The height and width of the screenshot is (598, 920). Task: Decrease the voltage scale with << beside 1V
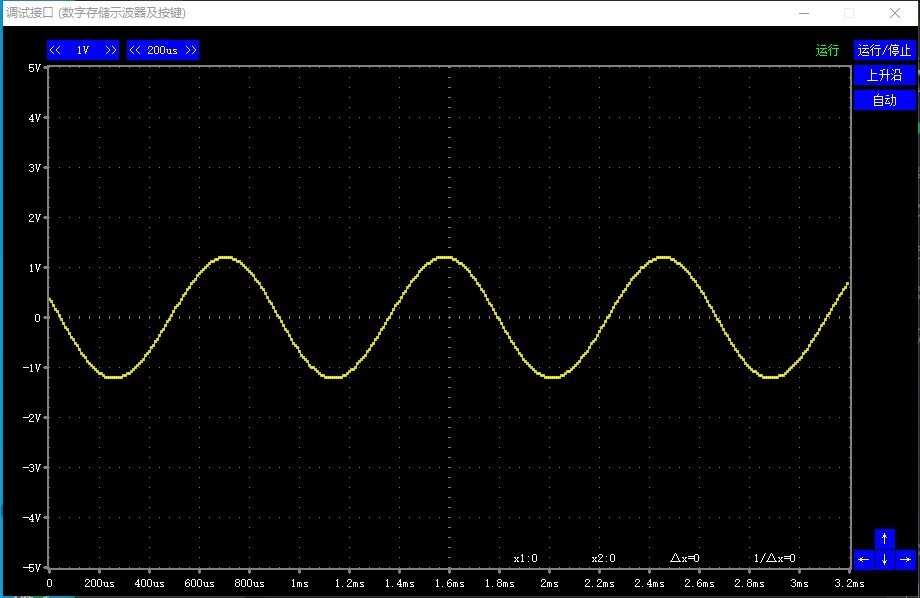click(x=56, y=50)
